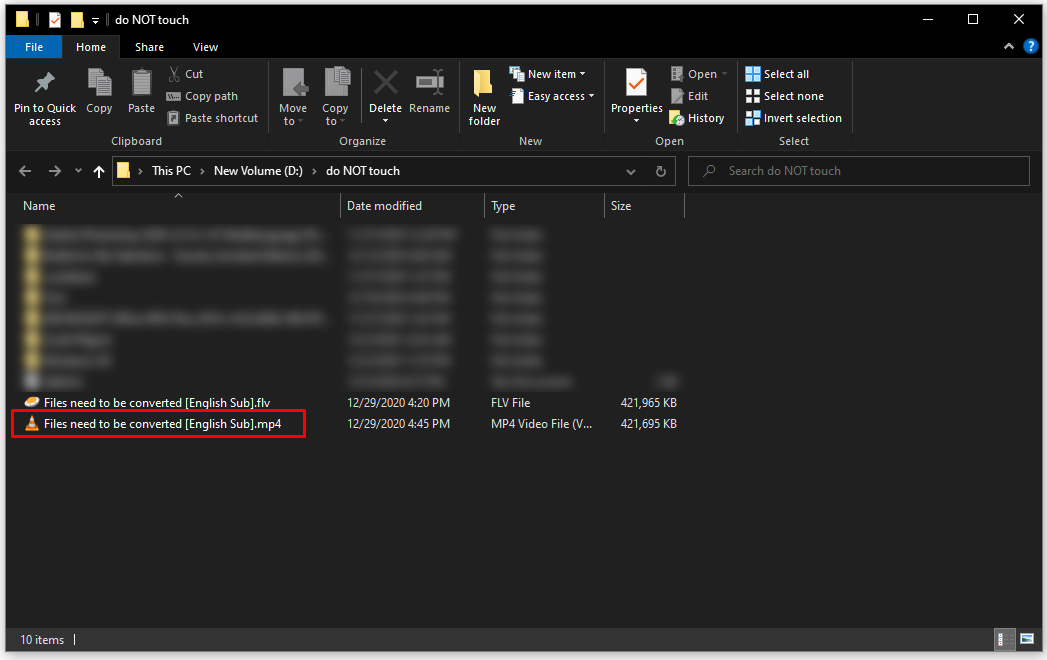Copy the selected file

tap(99, 96)
